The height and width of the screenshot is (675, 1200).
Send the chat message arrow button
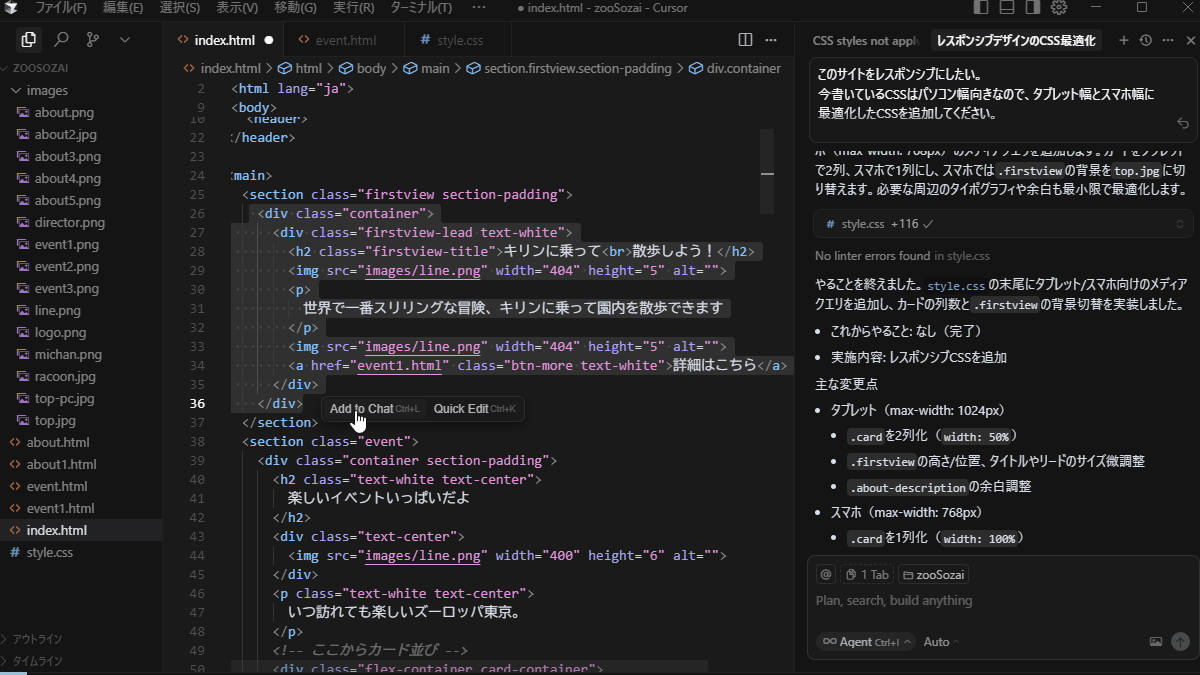1180,642
